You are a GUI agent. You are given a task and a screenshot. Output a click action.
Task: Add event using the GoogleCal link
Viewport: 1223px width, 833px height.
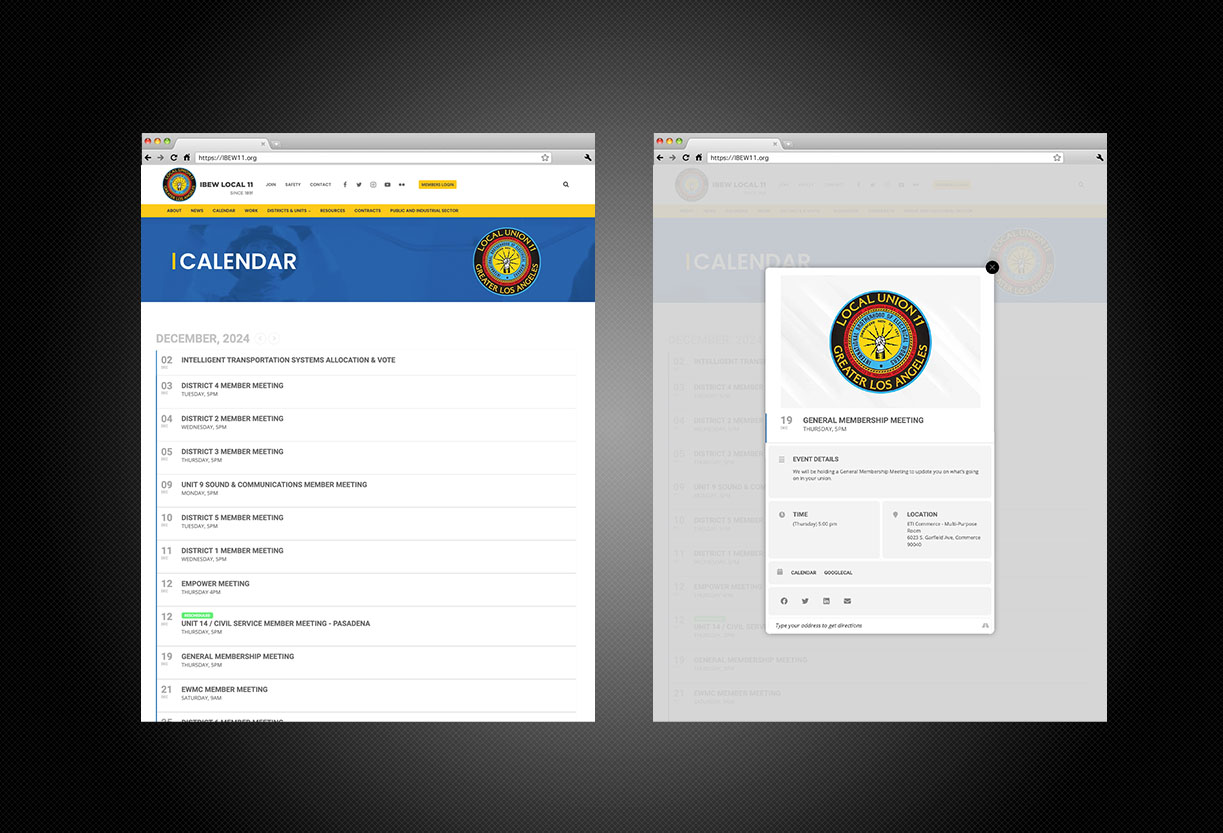[x=838, y=573]
